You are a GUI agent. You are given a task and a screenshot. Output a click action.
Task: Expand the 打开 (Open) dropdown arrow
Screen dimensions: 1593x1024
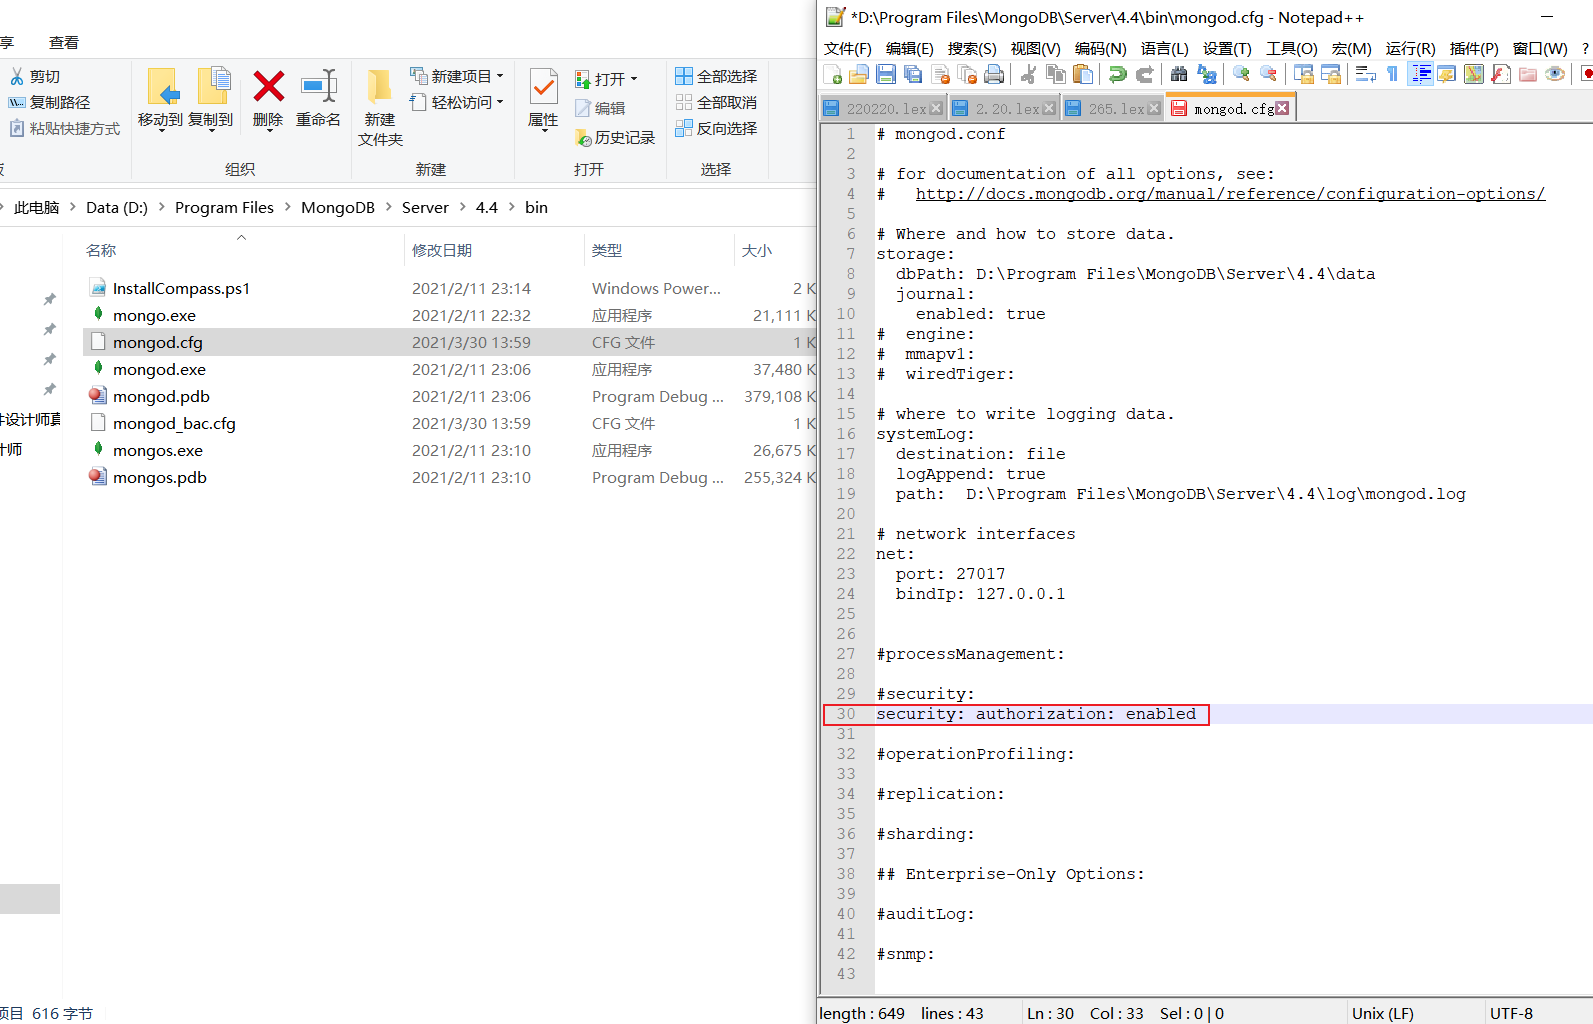pos(634,79)
